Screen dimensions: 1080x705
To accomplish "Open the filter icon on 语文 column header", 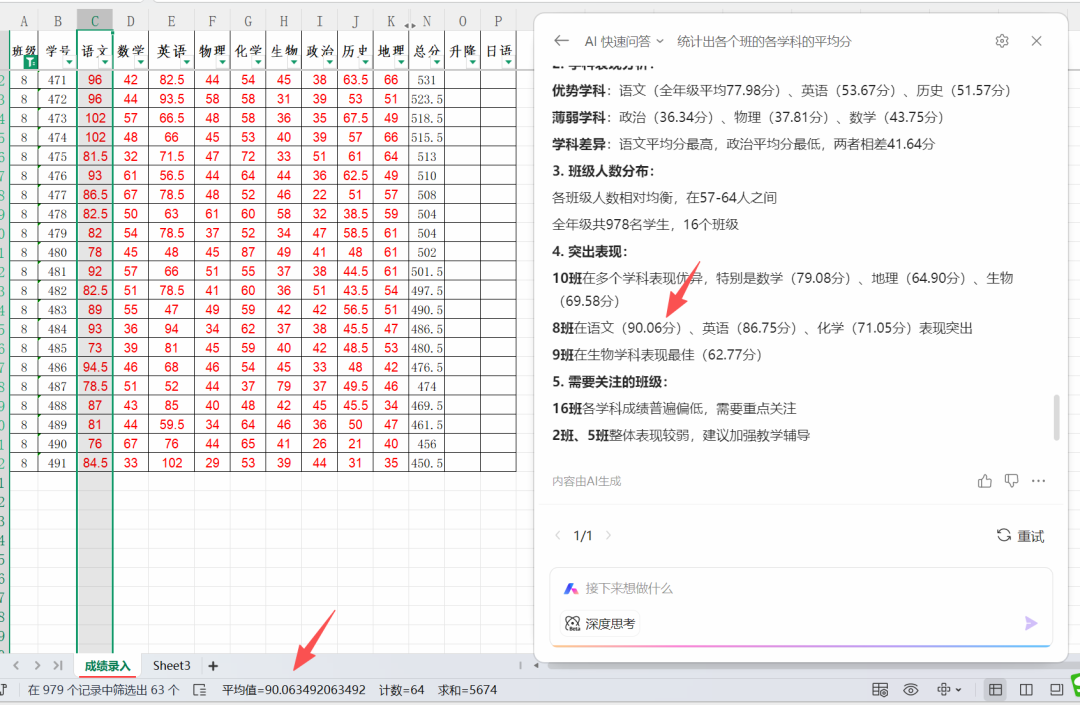I will [106, 62].
